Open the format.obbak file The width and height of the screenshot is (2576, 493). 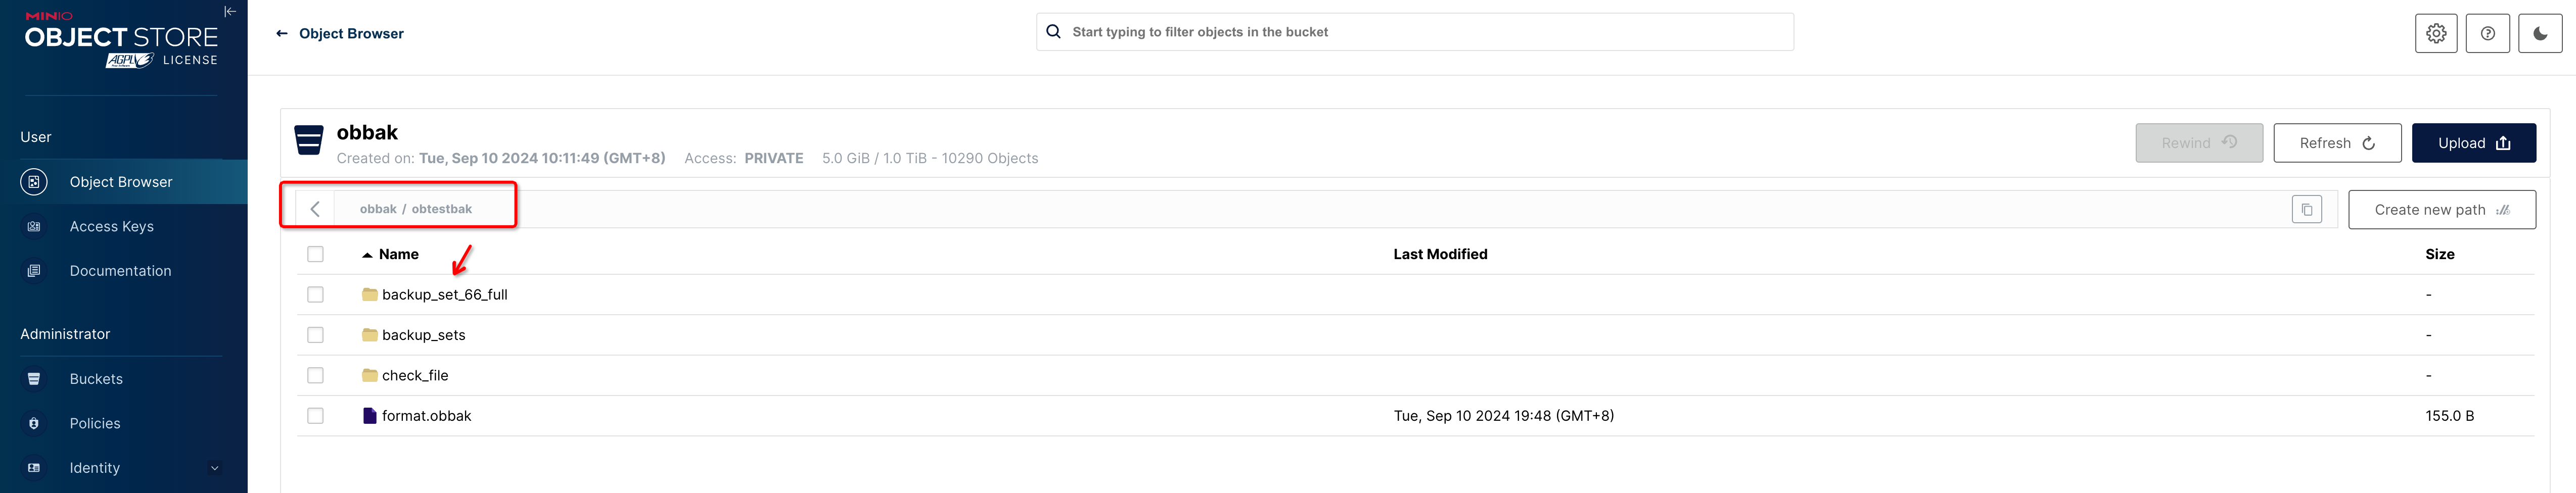click(x=426, y=416)
